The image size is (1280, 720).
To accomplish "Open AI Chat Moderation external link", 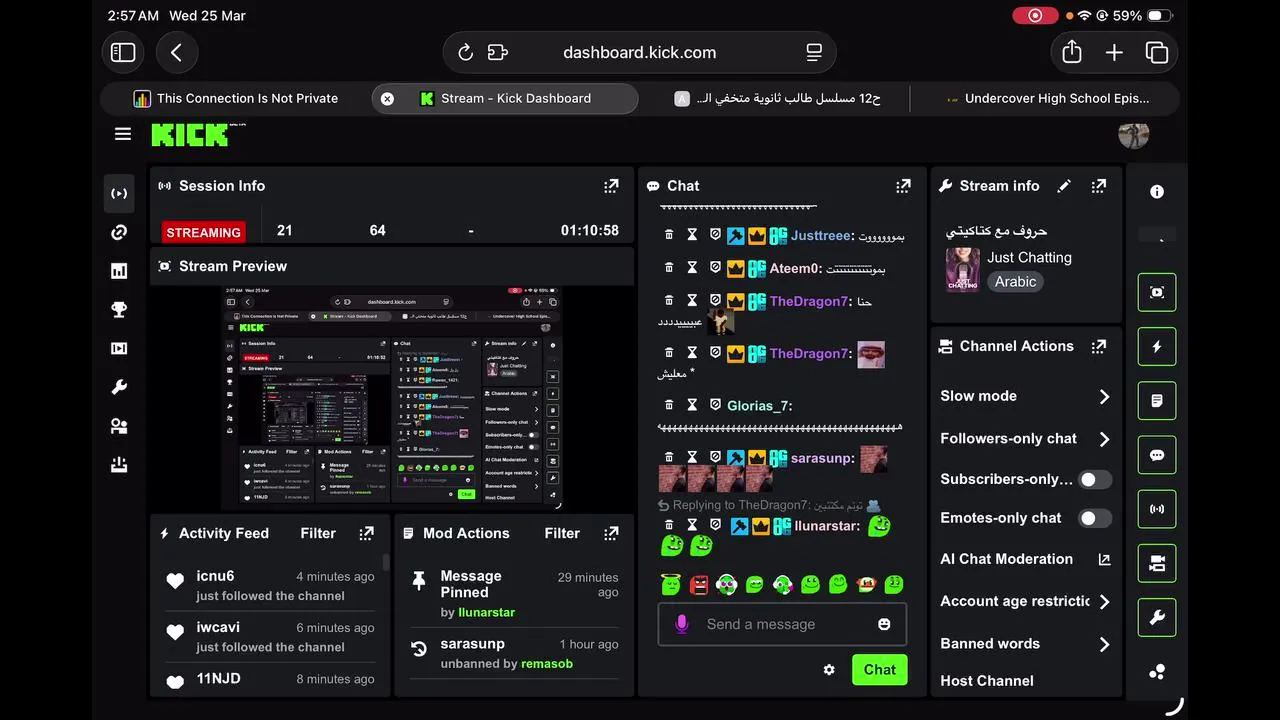I will [x=1104, y=560].
